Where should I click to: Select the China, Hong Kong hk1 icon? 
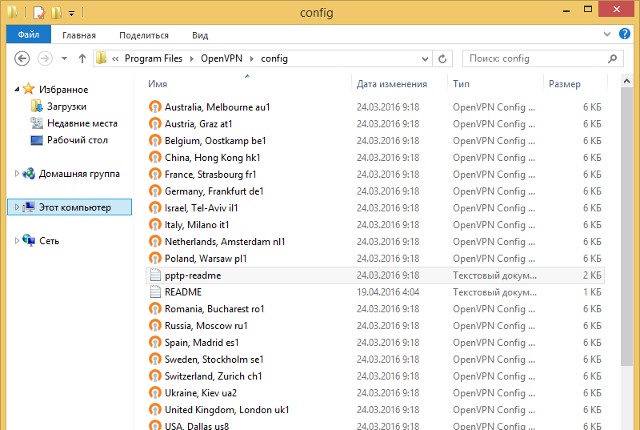tap(155, 157)
